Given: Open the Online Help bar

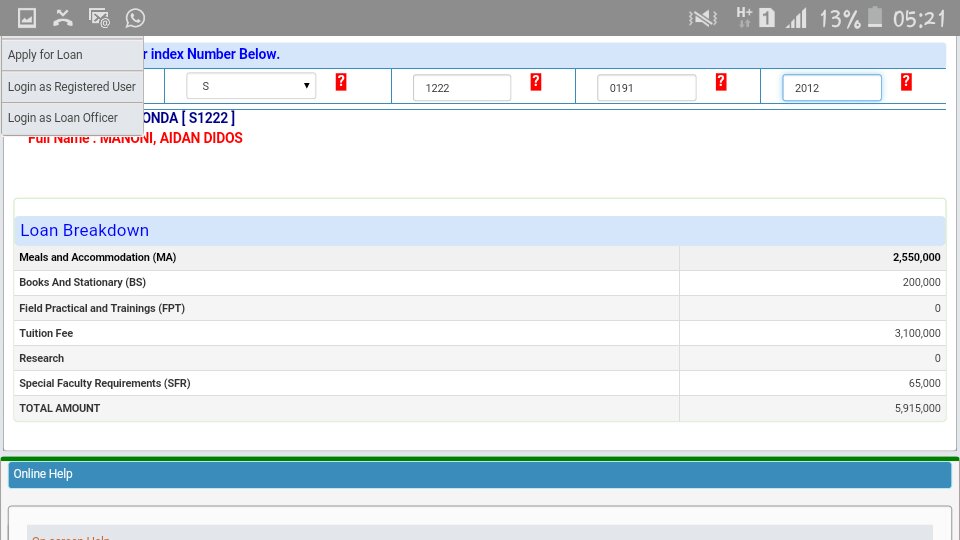Looking at the screenshot, I should point(480,474).
